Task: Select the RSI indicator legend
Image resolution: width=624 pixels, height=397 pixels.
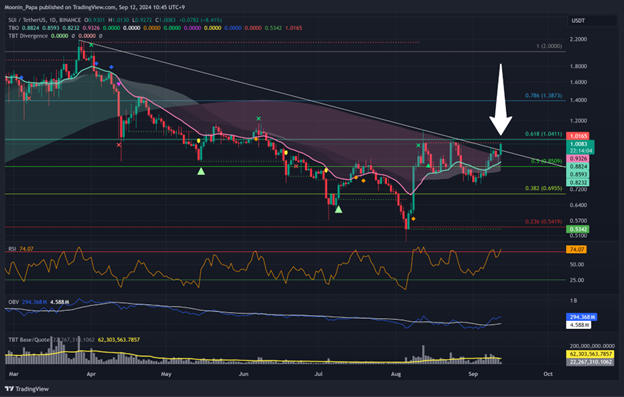Action: (12, 249)
